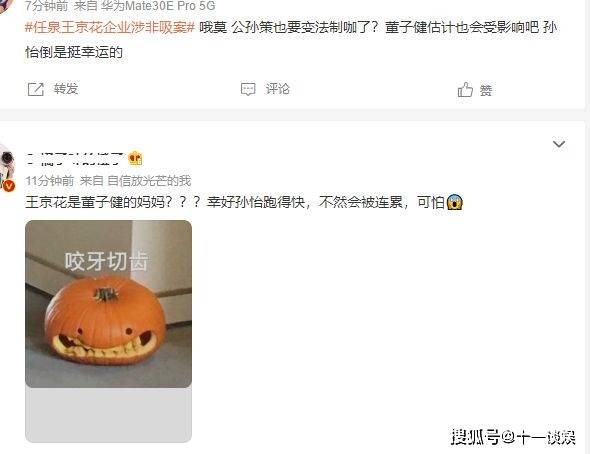Click the comment speech bubble icon
The image size is (590, 454).
click(248, 89)
